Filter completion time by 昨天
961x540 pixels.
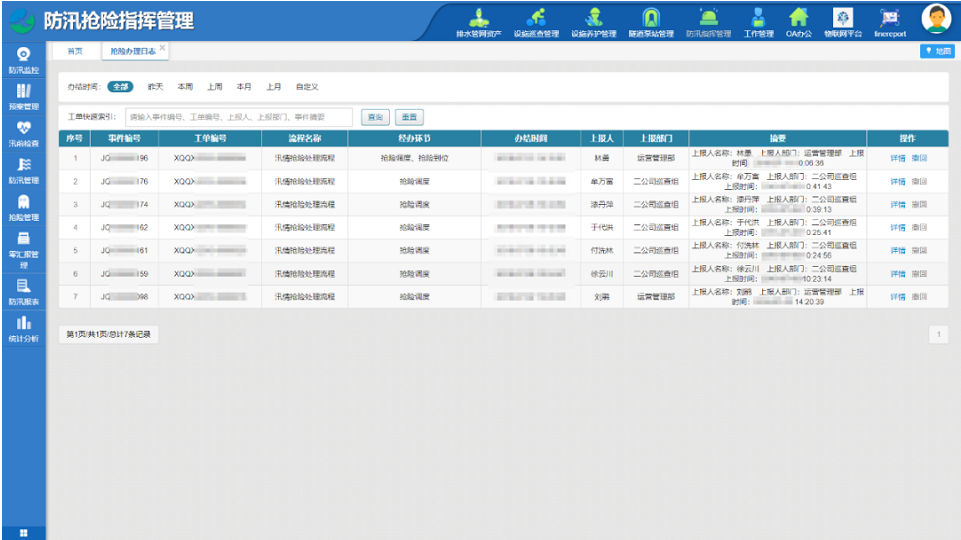[156, 86]
